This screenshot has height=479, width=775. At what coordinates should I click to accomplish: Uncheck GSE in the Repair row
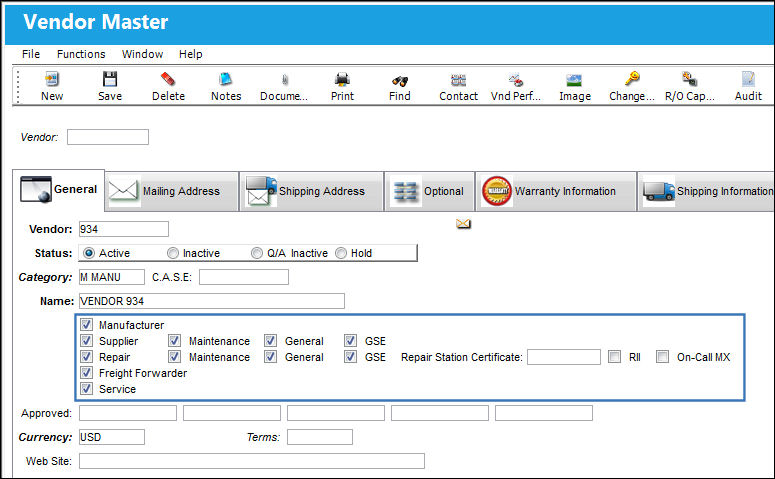click(x=350, y=356)
